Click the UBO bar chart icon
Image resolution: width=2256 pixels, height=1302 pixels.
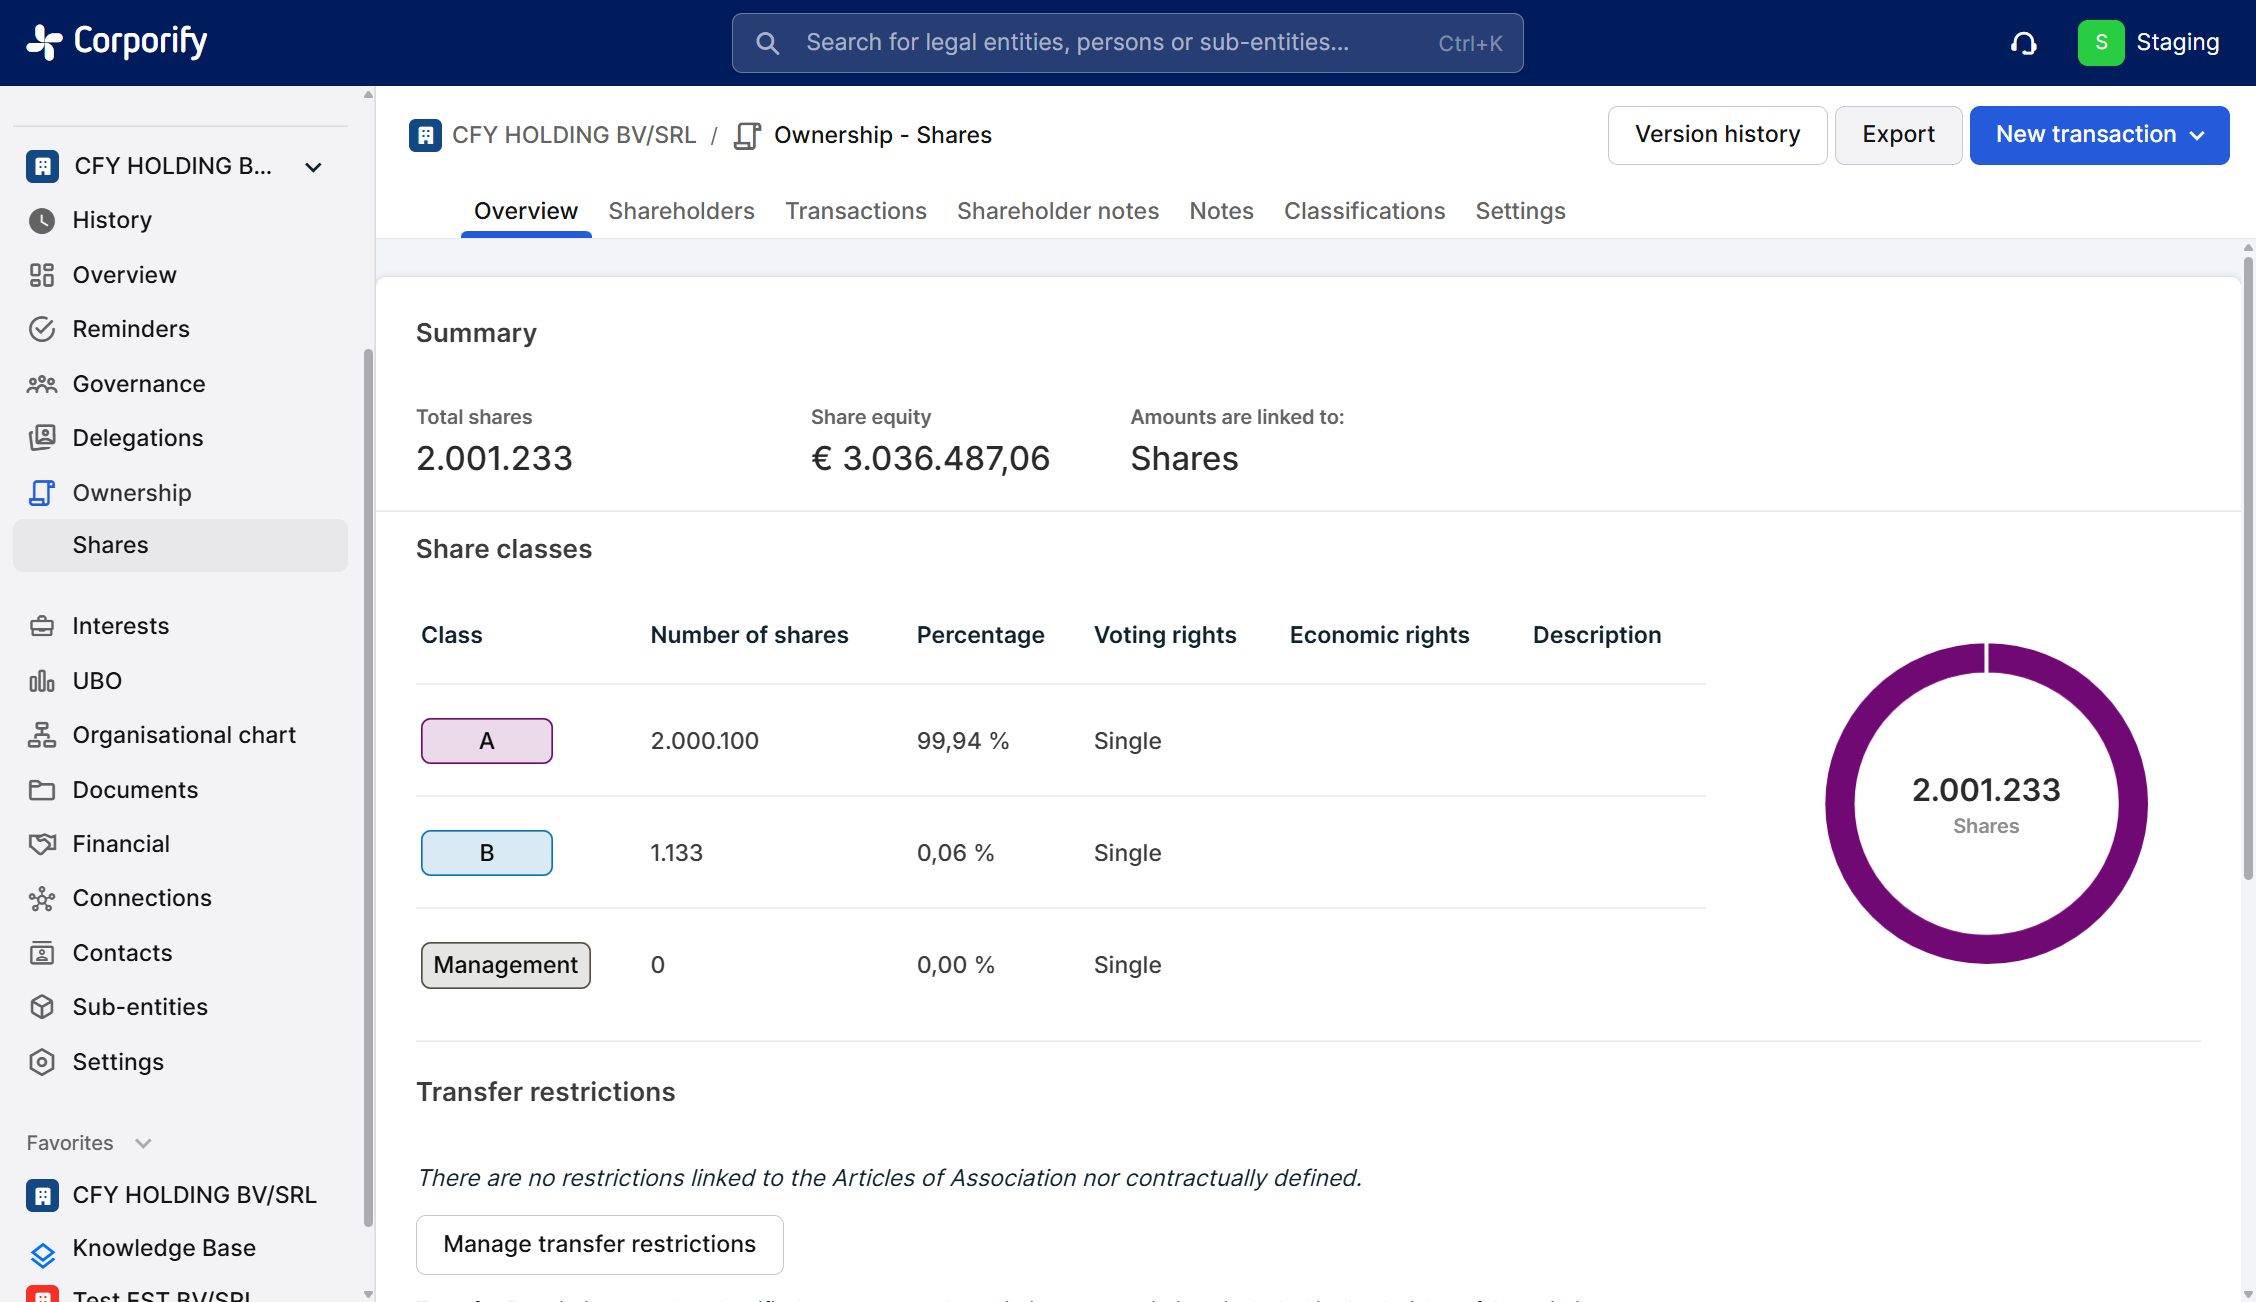(x=42, y=681)
